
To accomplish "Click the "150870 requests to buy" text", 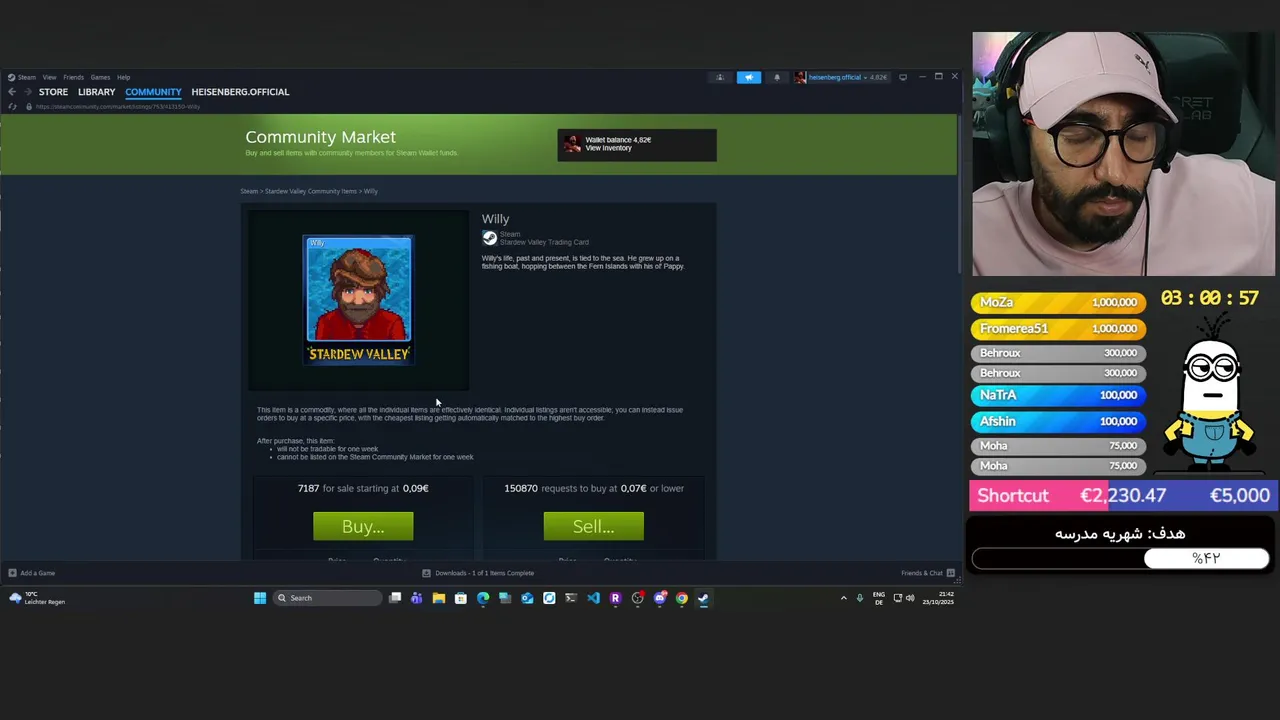I will pos(594,488).
